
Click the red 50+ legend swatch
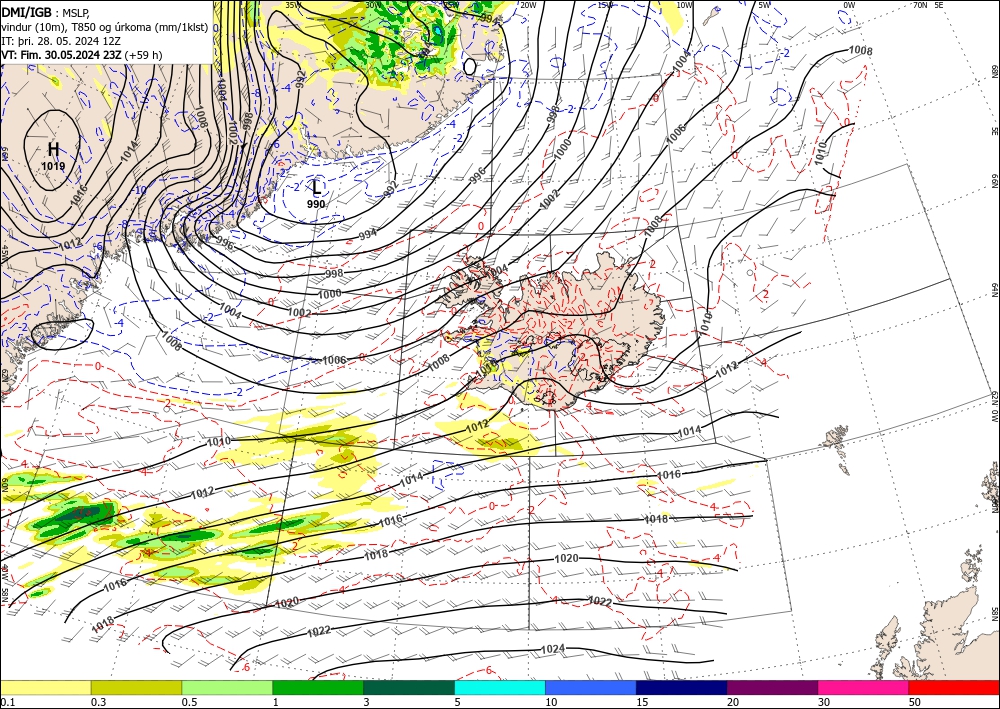point(954,687)
